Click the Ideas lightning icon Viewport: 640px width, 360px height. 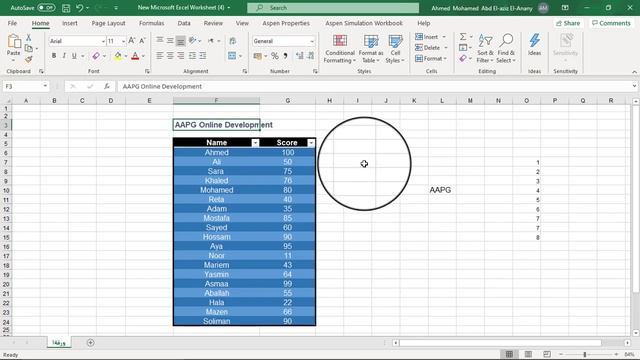[x=534, y=41]
